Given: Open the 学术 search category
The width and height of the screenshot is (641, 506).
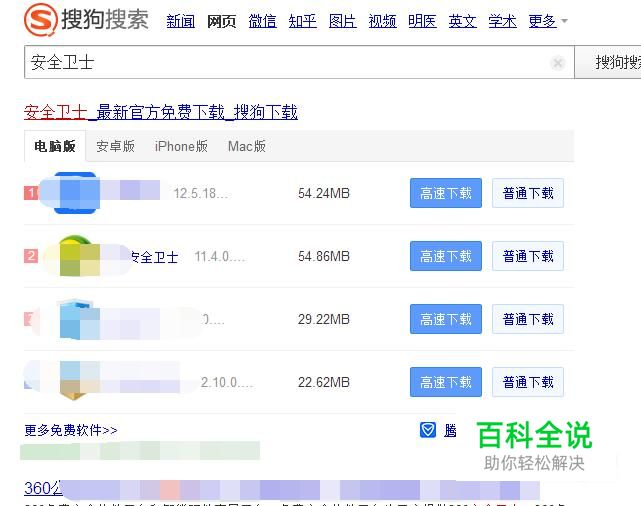Looking at the screenshot, I should click(x=502, y=21).
